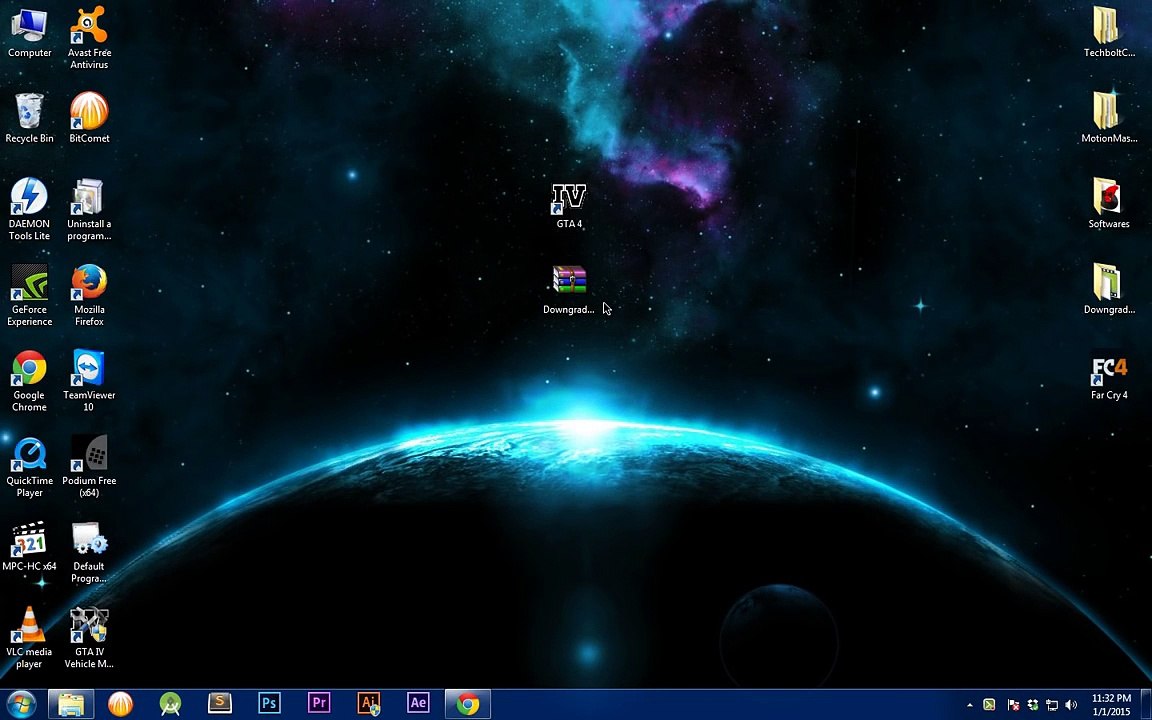Image resolution: width=1152 pixels, height=720 pixels.
Task: Select the Recycle Bin icon
Action: pyautogui.click(x=29, y=118)
